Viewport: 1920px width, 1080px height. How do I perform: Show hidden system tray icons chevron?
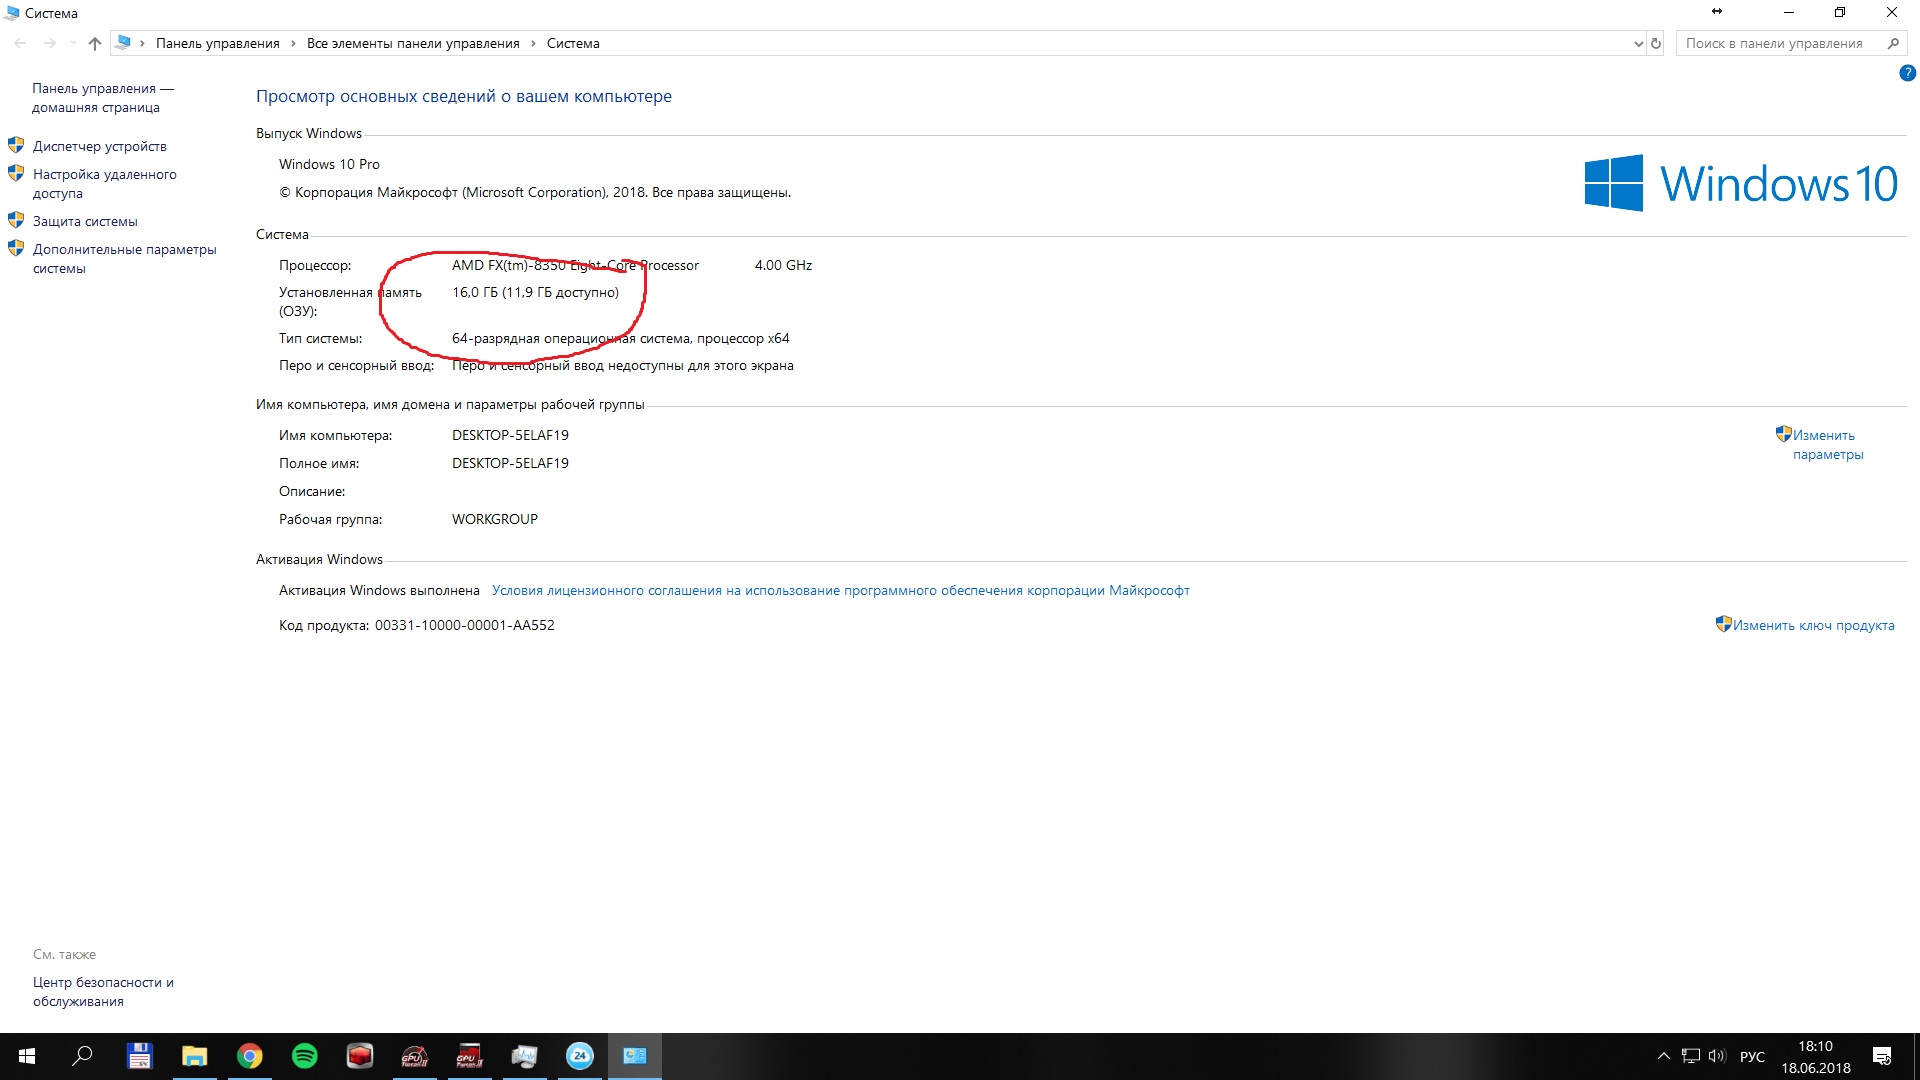pyautogui.click(x=1663, y=1056)
